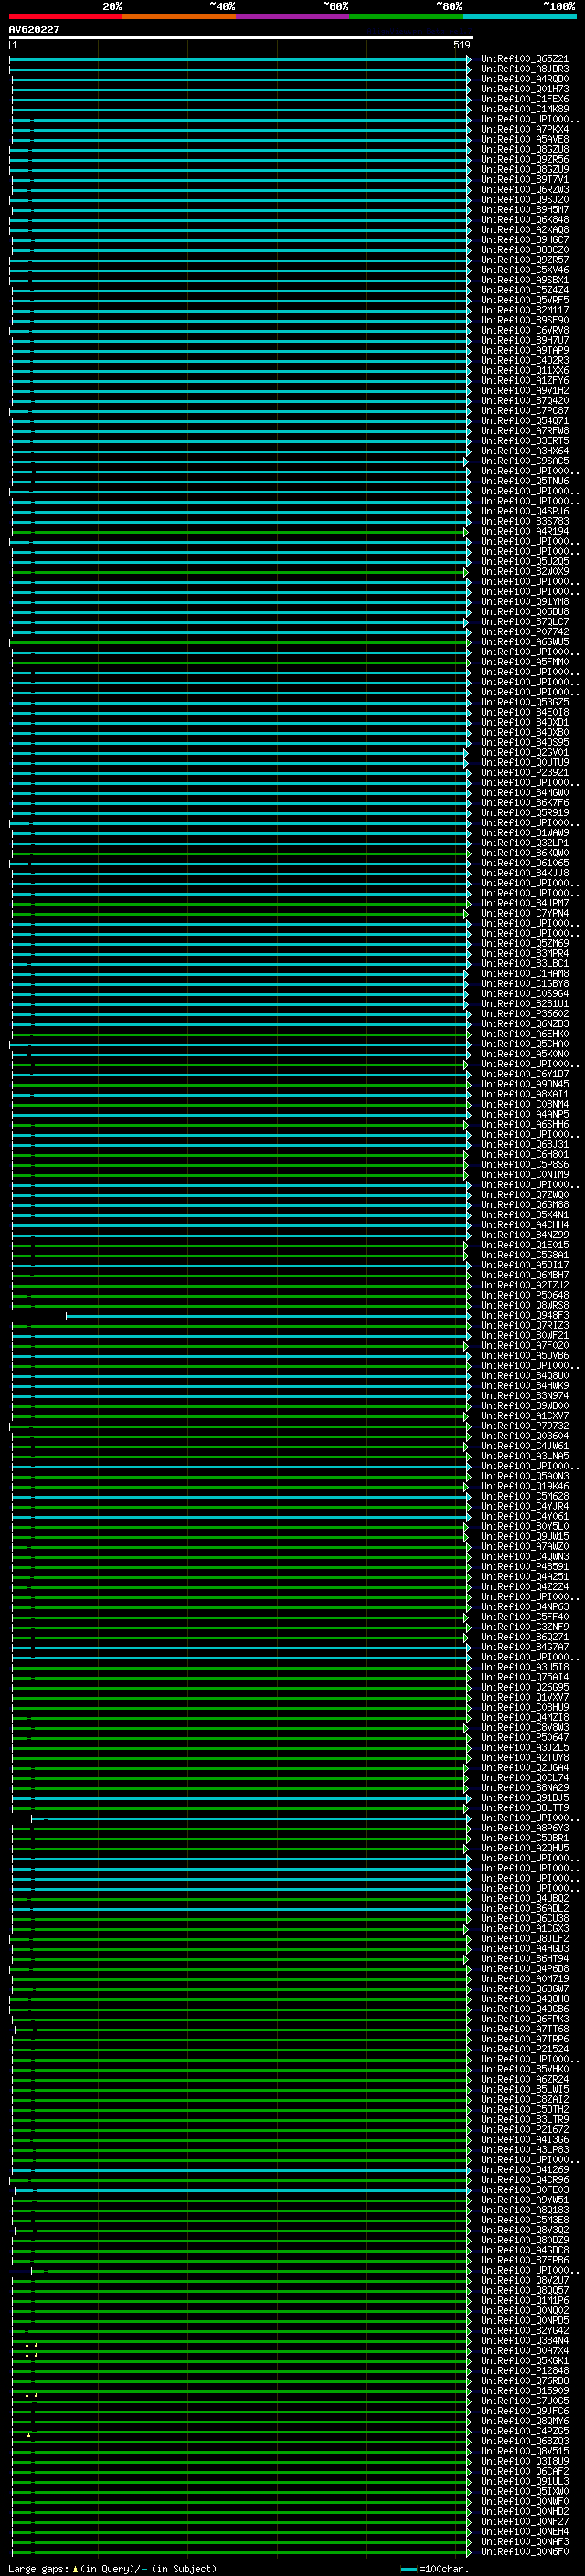Click the white query sequence bar
Image resolution: width=585 pixels, height=2576 pixels.
[240, 38]
